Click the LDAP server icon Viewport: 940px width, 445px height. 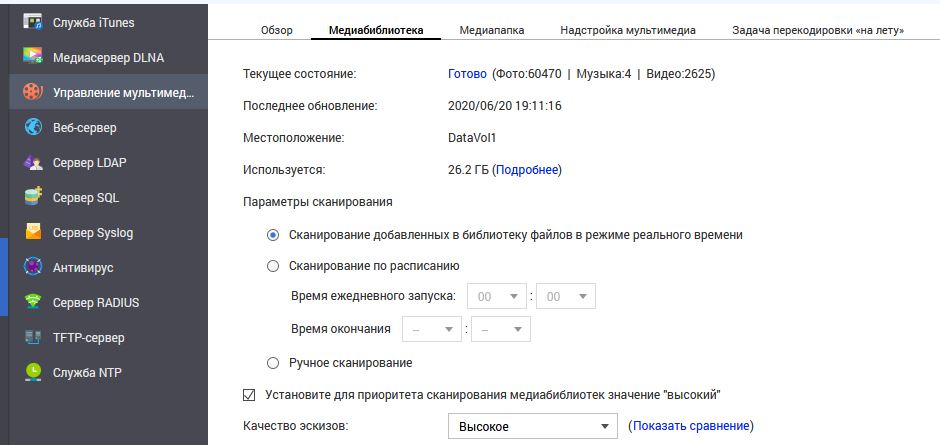point(33,162)
